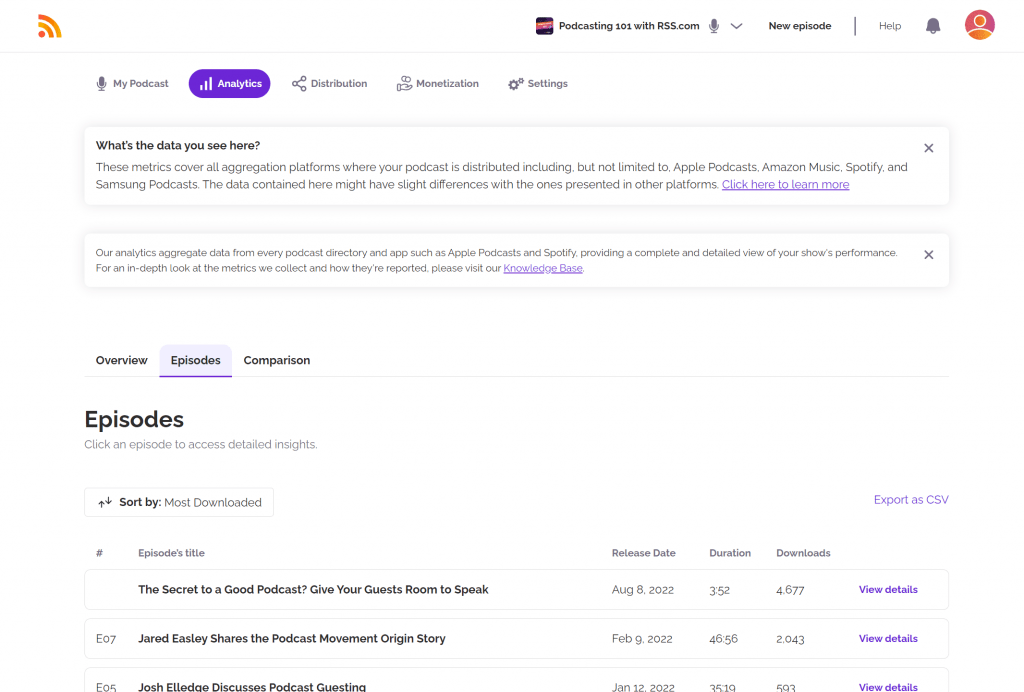Viewport: 1024px width, 692px height.
Task: Follow the 'Click here to learn more' link
Action: point(785,185)
